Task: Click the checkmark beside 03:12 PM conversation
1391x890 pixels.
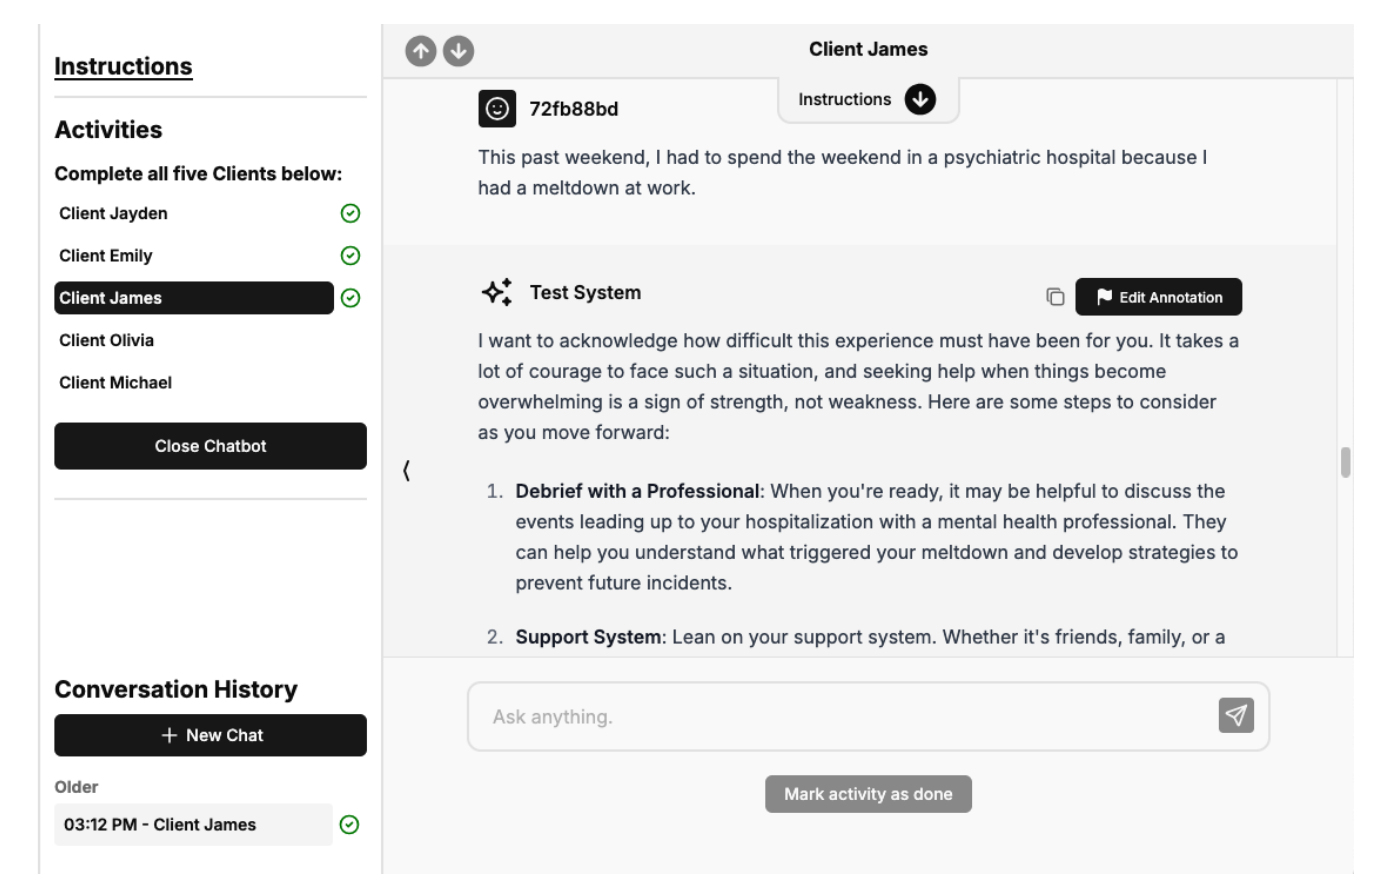Action: [x=349, y=825]
